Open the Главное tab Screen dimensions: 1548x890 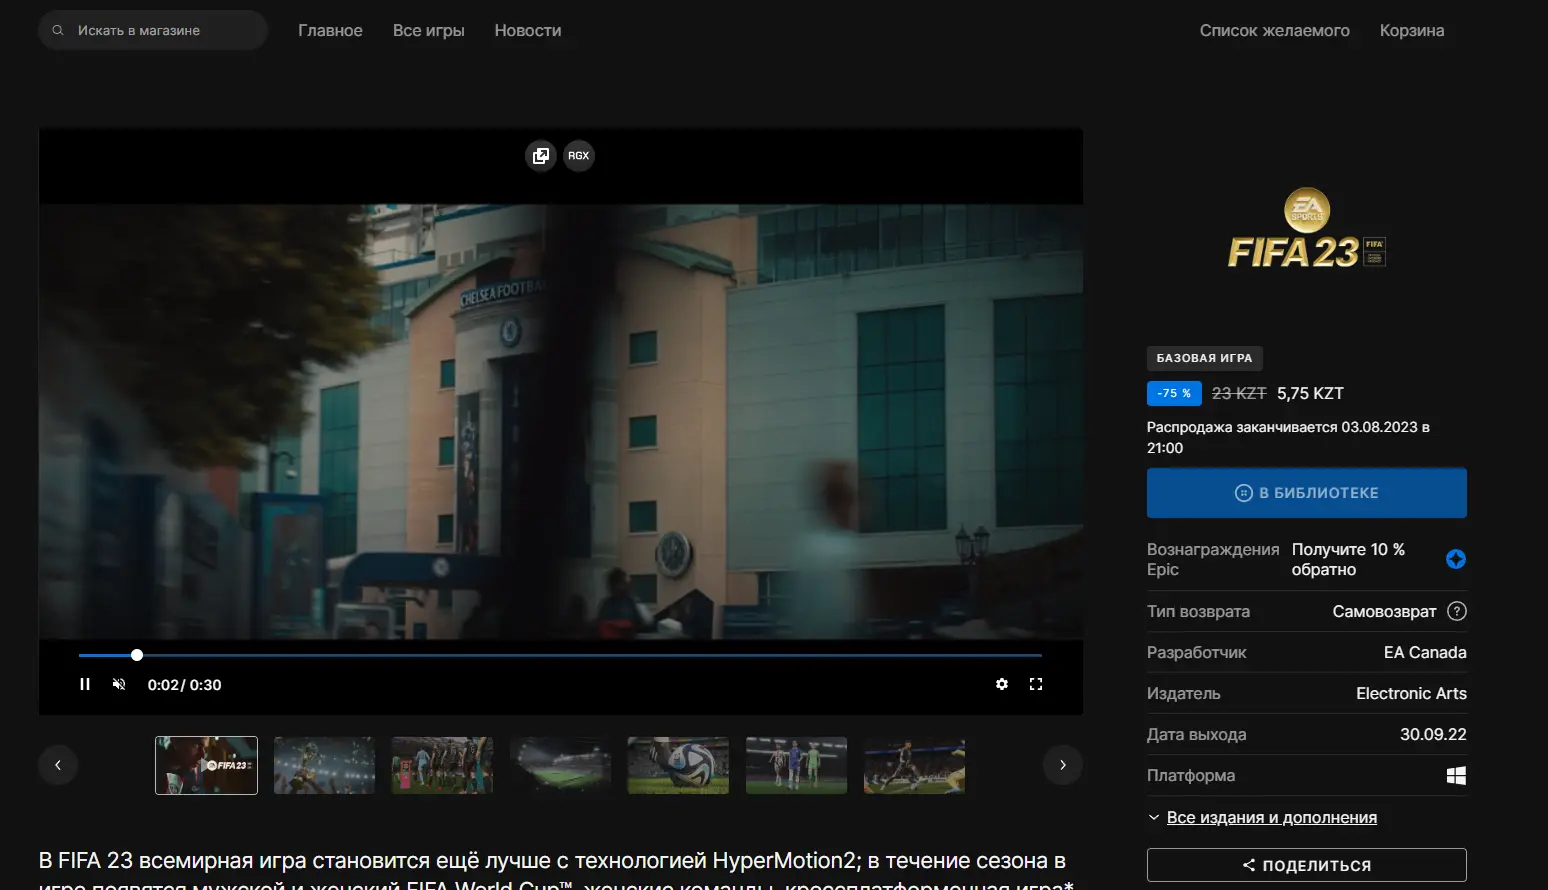(x=330, y=30)
